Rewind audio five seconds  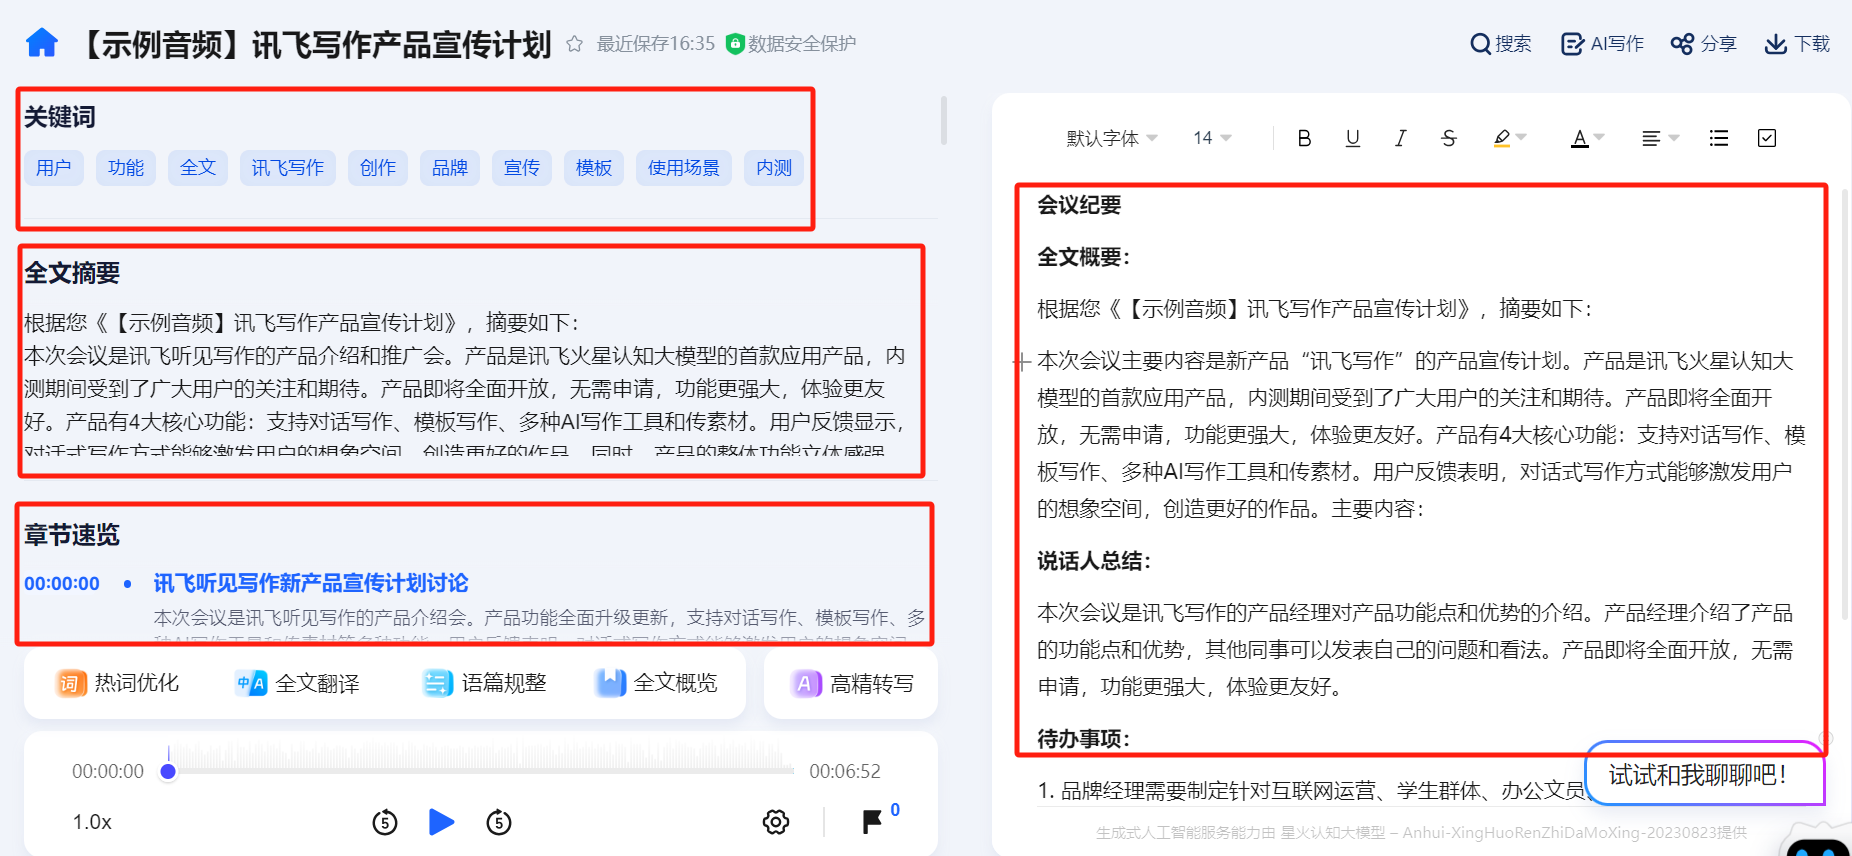click(x=385, y=822)
